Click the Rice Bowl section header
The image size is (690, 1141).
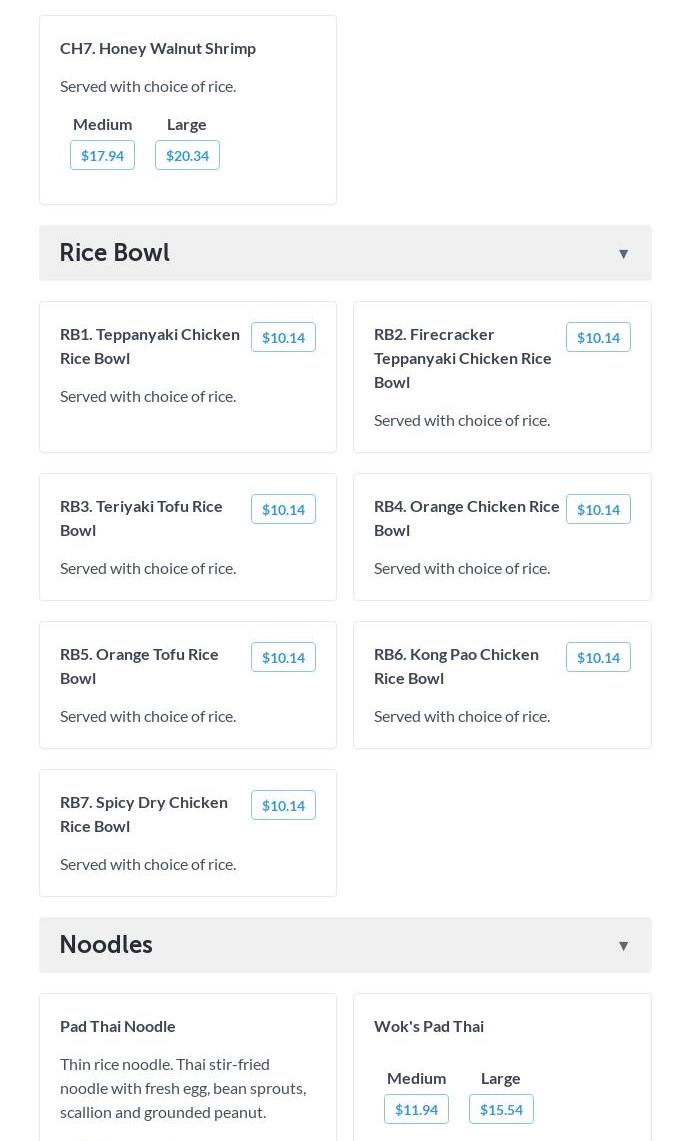coord(115,253)
